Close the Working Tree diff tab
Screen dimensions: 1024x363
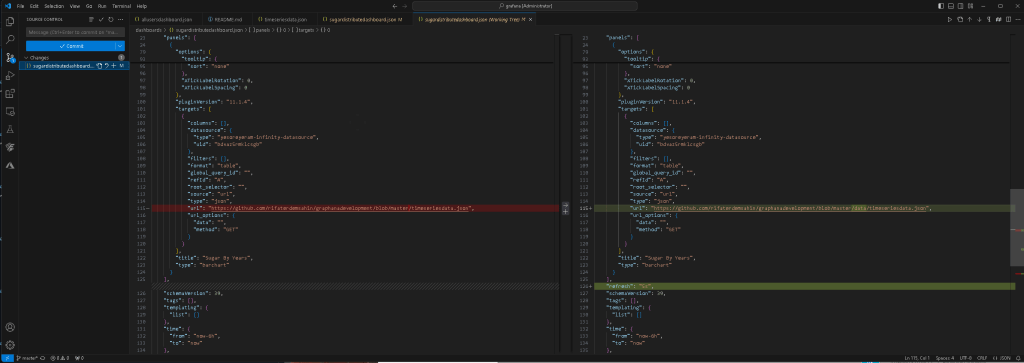click(x=530, y=20)
